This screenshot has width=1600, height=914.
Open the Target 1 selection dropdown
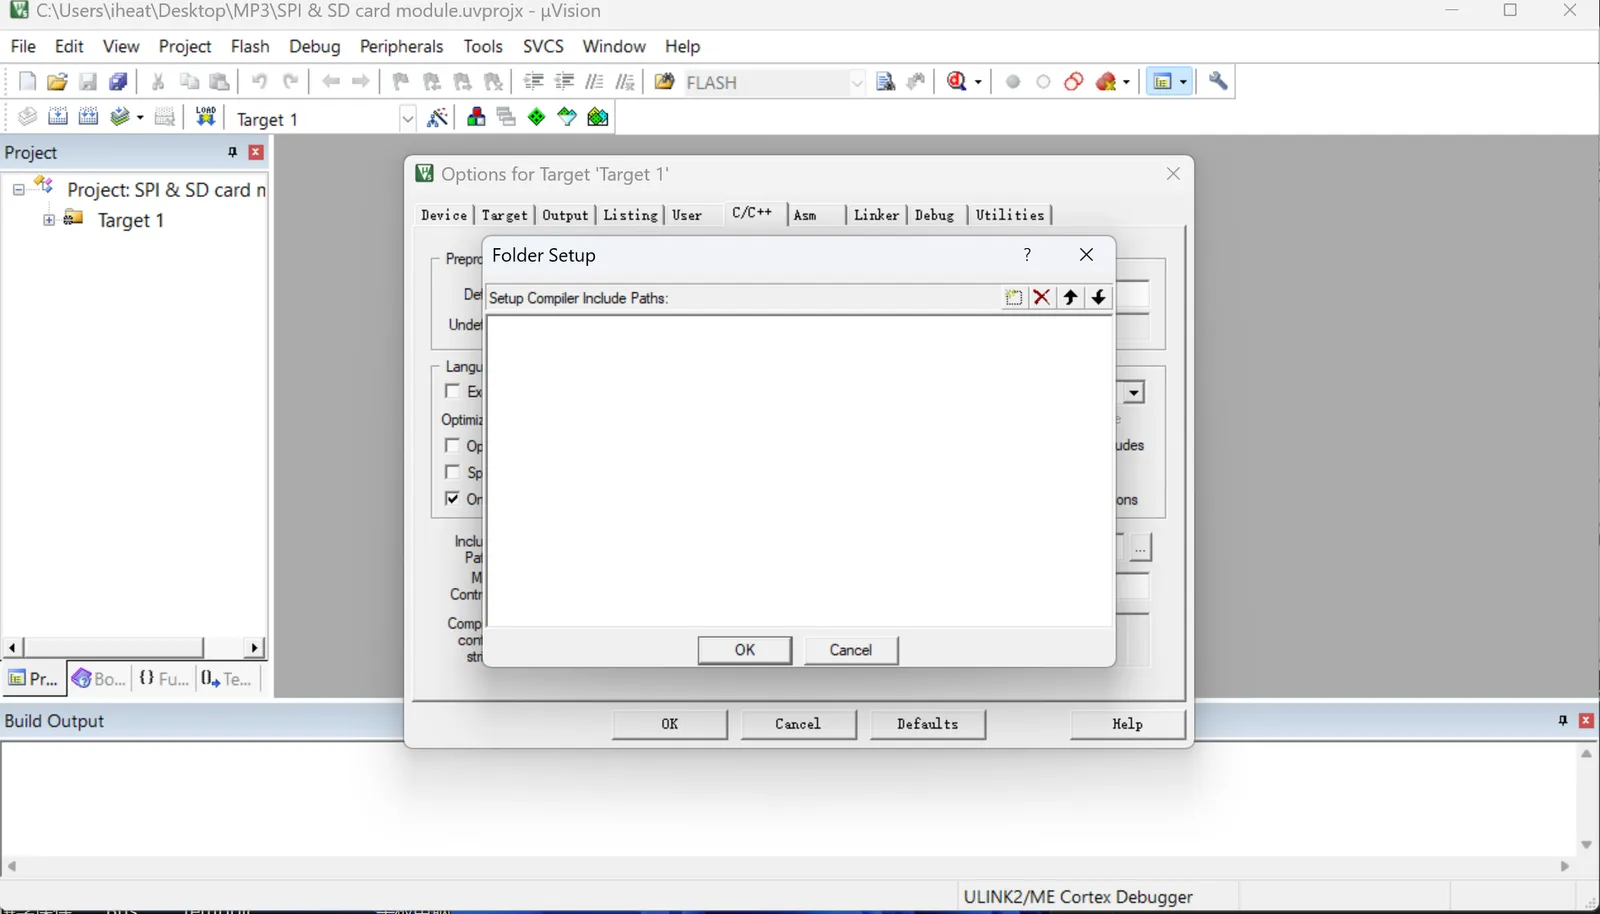tap(407, 119)
